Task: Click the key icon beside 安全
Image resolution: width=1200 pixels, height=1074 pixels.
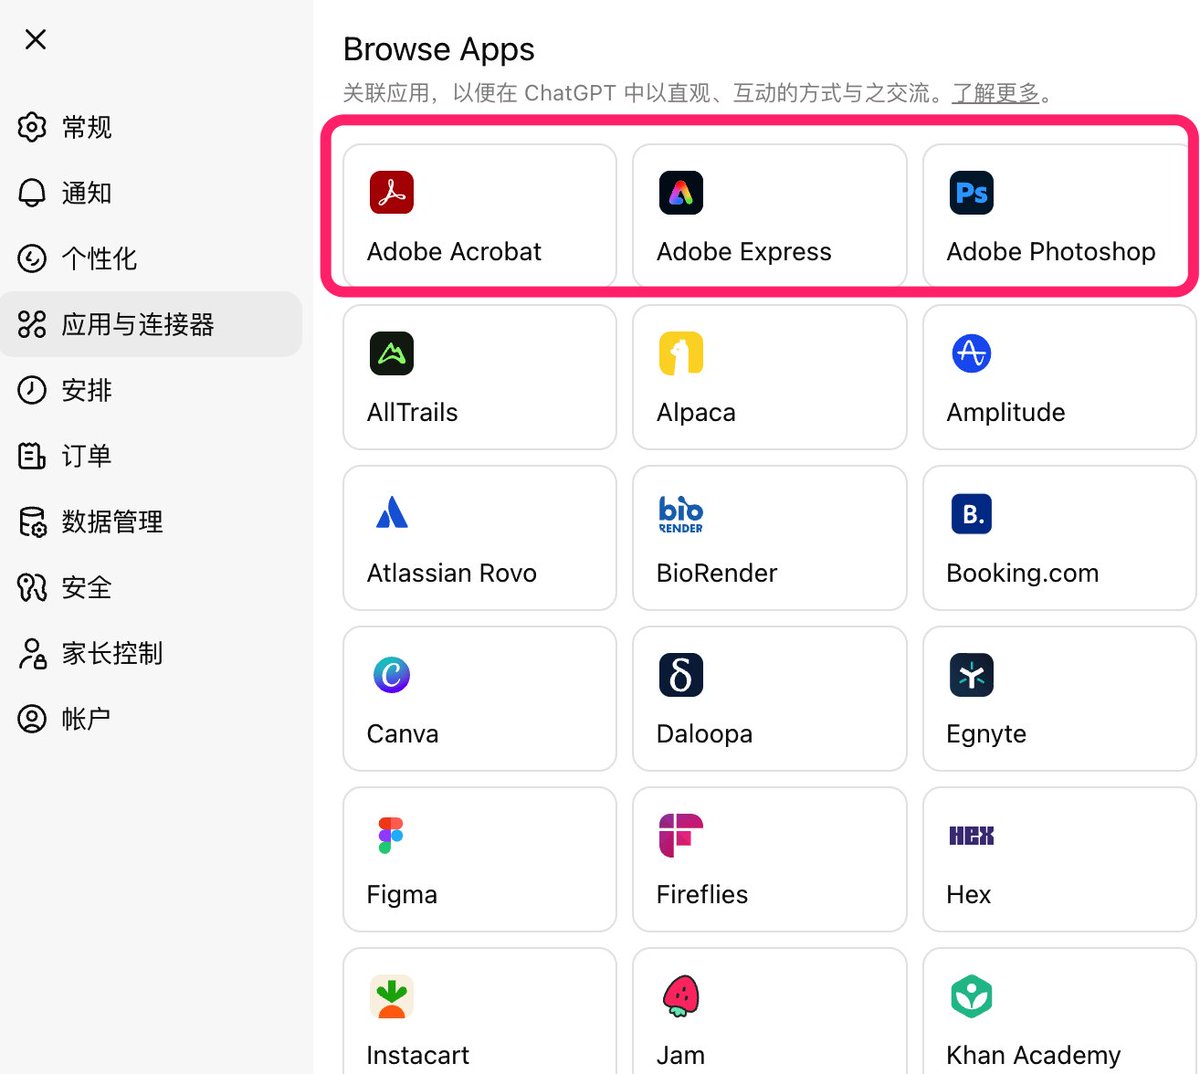Action: tap(32, 587)
